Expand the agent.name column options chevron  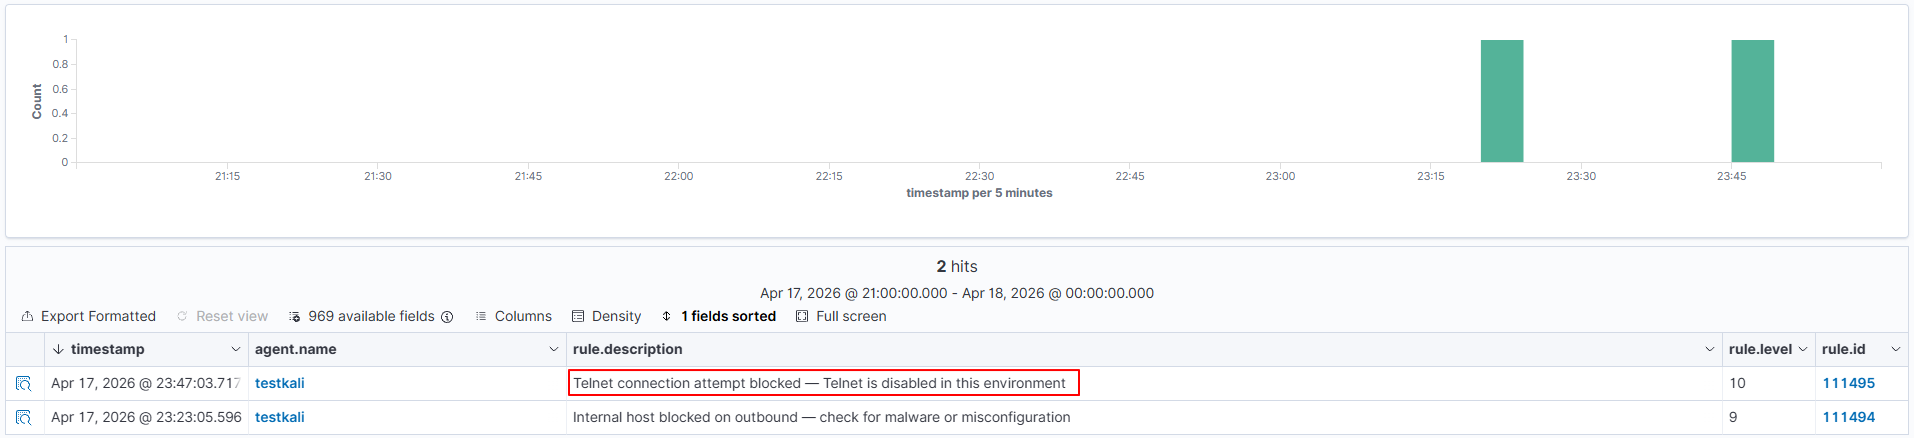click(554, 350)
